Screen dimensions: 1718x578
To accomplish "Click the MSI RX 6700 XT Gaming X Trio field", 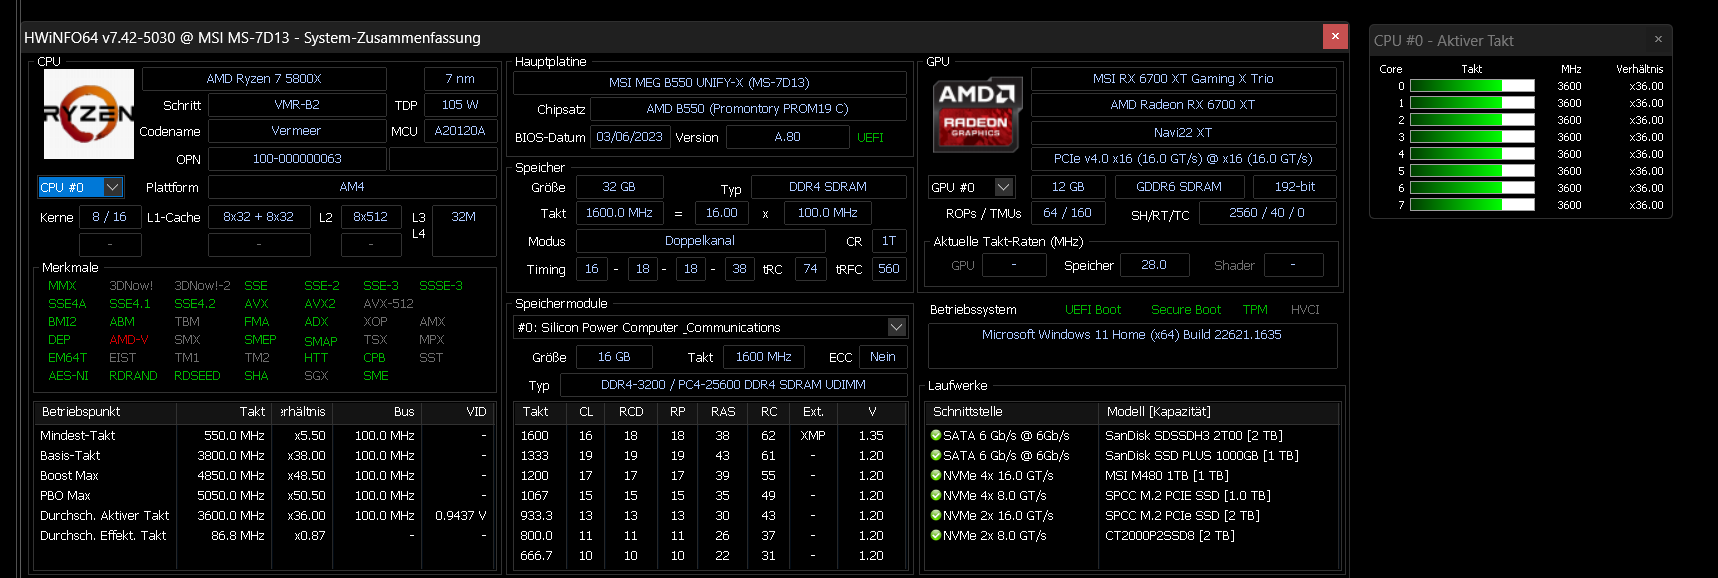I will (1183, 79).
